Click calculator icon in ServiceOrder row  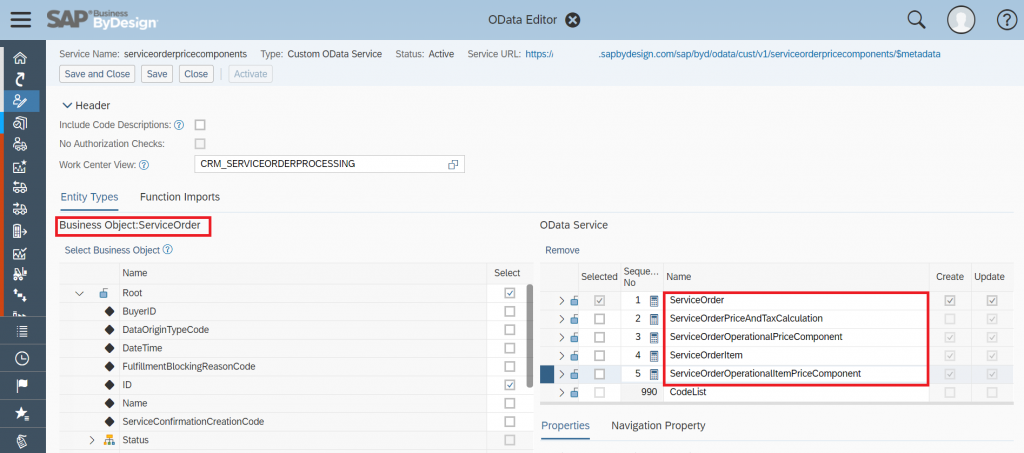pos(654,301)
